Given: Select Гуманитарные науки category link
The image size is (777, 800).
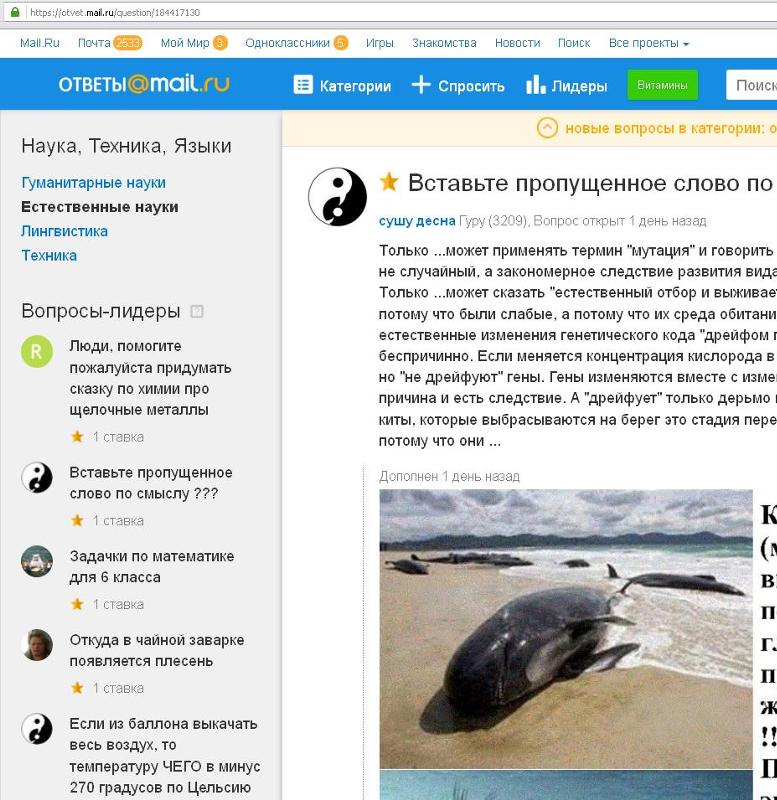Looking at the screenshot, I should (x=93, y=183).
